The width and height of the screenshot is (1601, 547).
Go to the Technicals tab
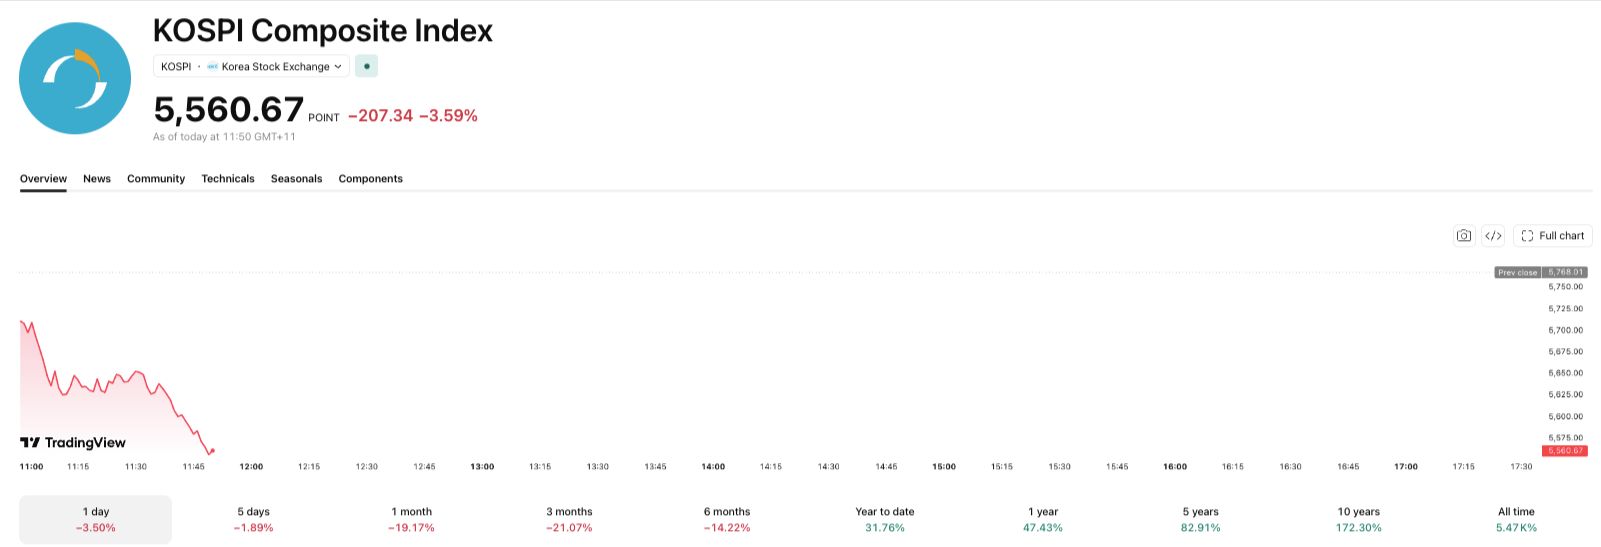coord(228,179)
